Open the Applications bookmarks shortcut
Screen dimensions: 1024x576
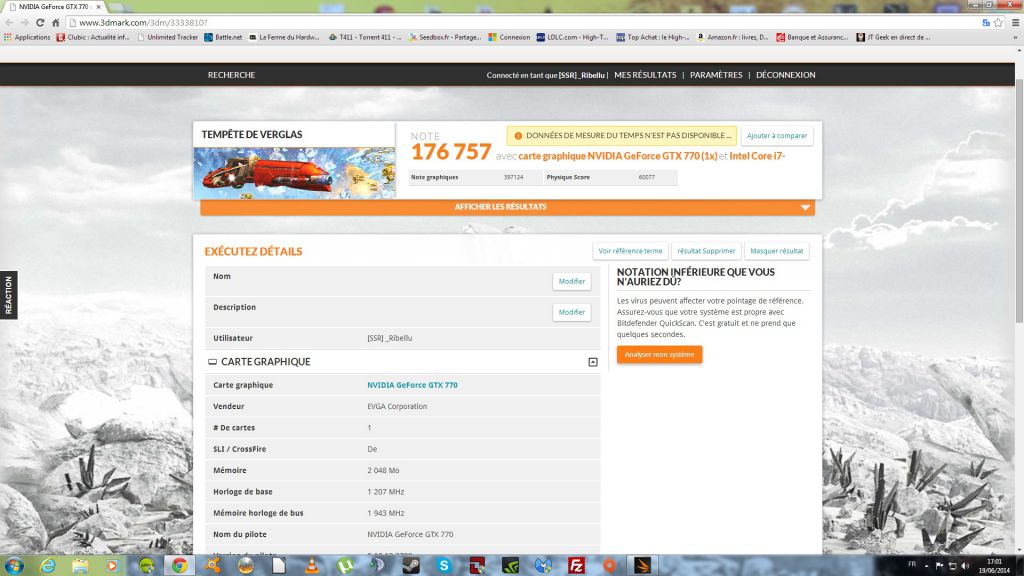(x=27, y=37)
